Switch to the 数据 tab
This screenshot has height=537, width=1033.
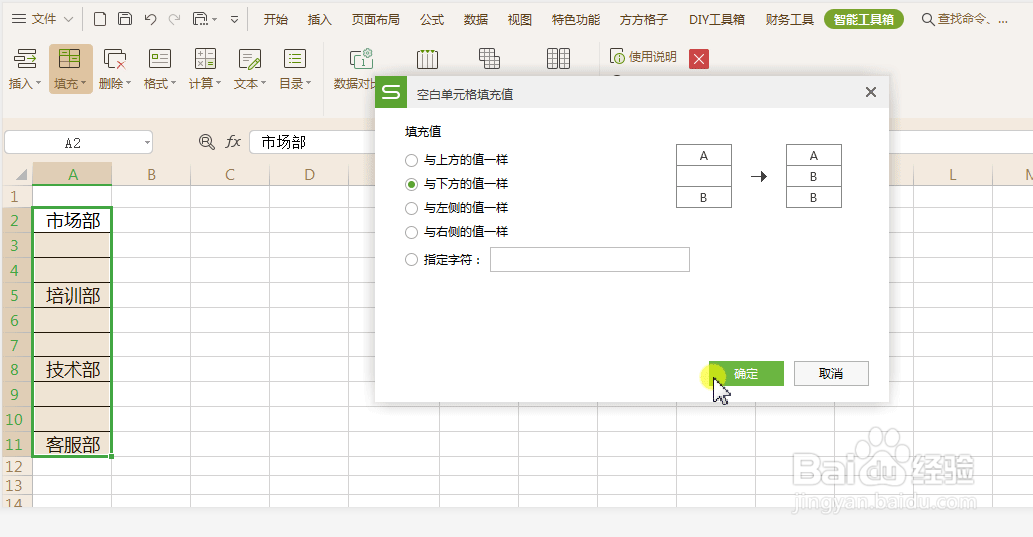pos(476,20)
